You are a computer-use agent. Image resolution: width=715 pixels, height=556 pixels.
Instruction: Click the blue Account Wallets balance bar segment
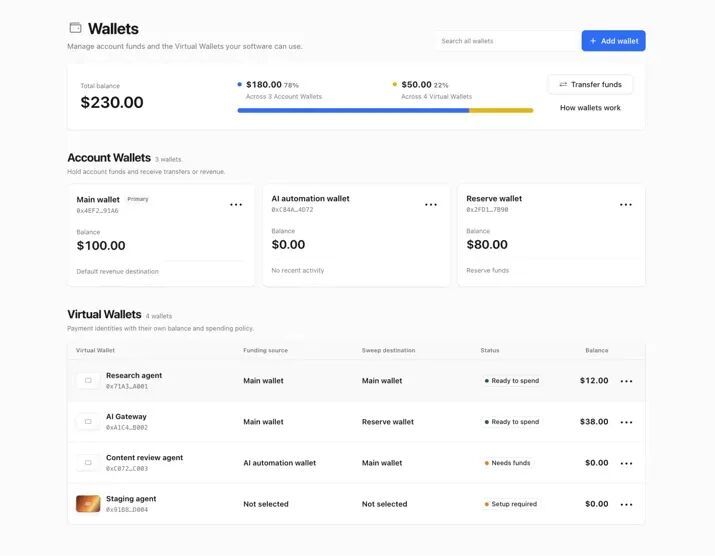point(353,110)
